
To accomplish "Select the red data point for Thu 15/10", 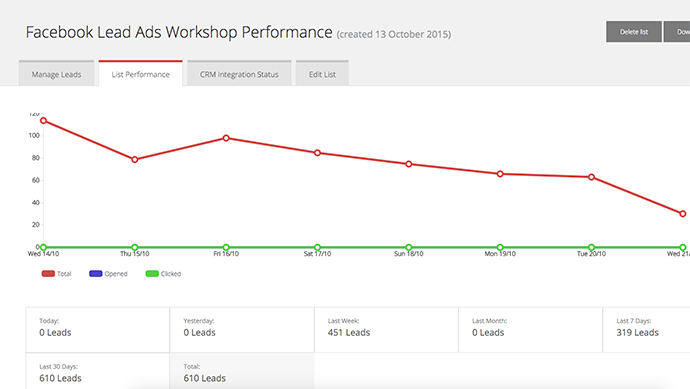I will [135, 159].
